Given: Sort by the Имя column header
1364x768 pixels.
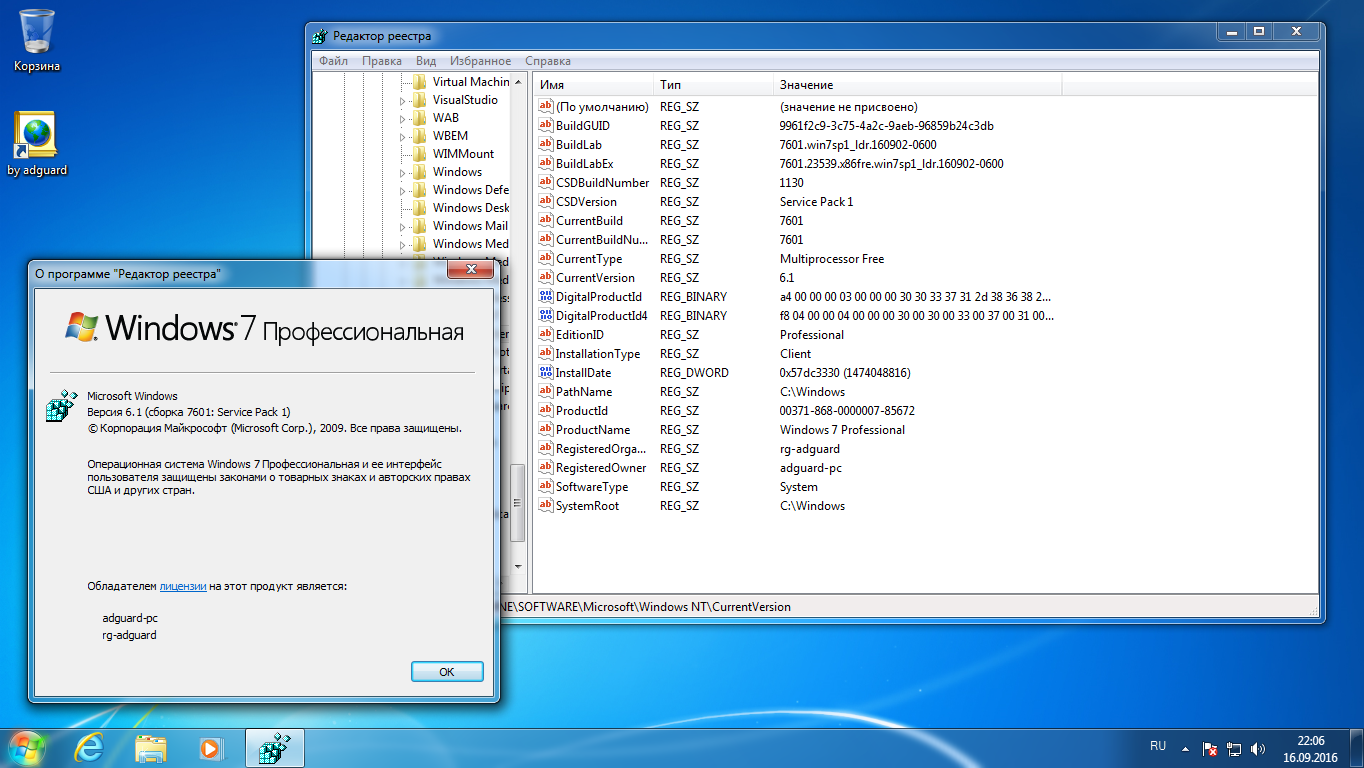Looking at the screenshot, I should coord(594,85).
